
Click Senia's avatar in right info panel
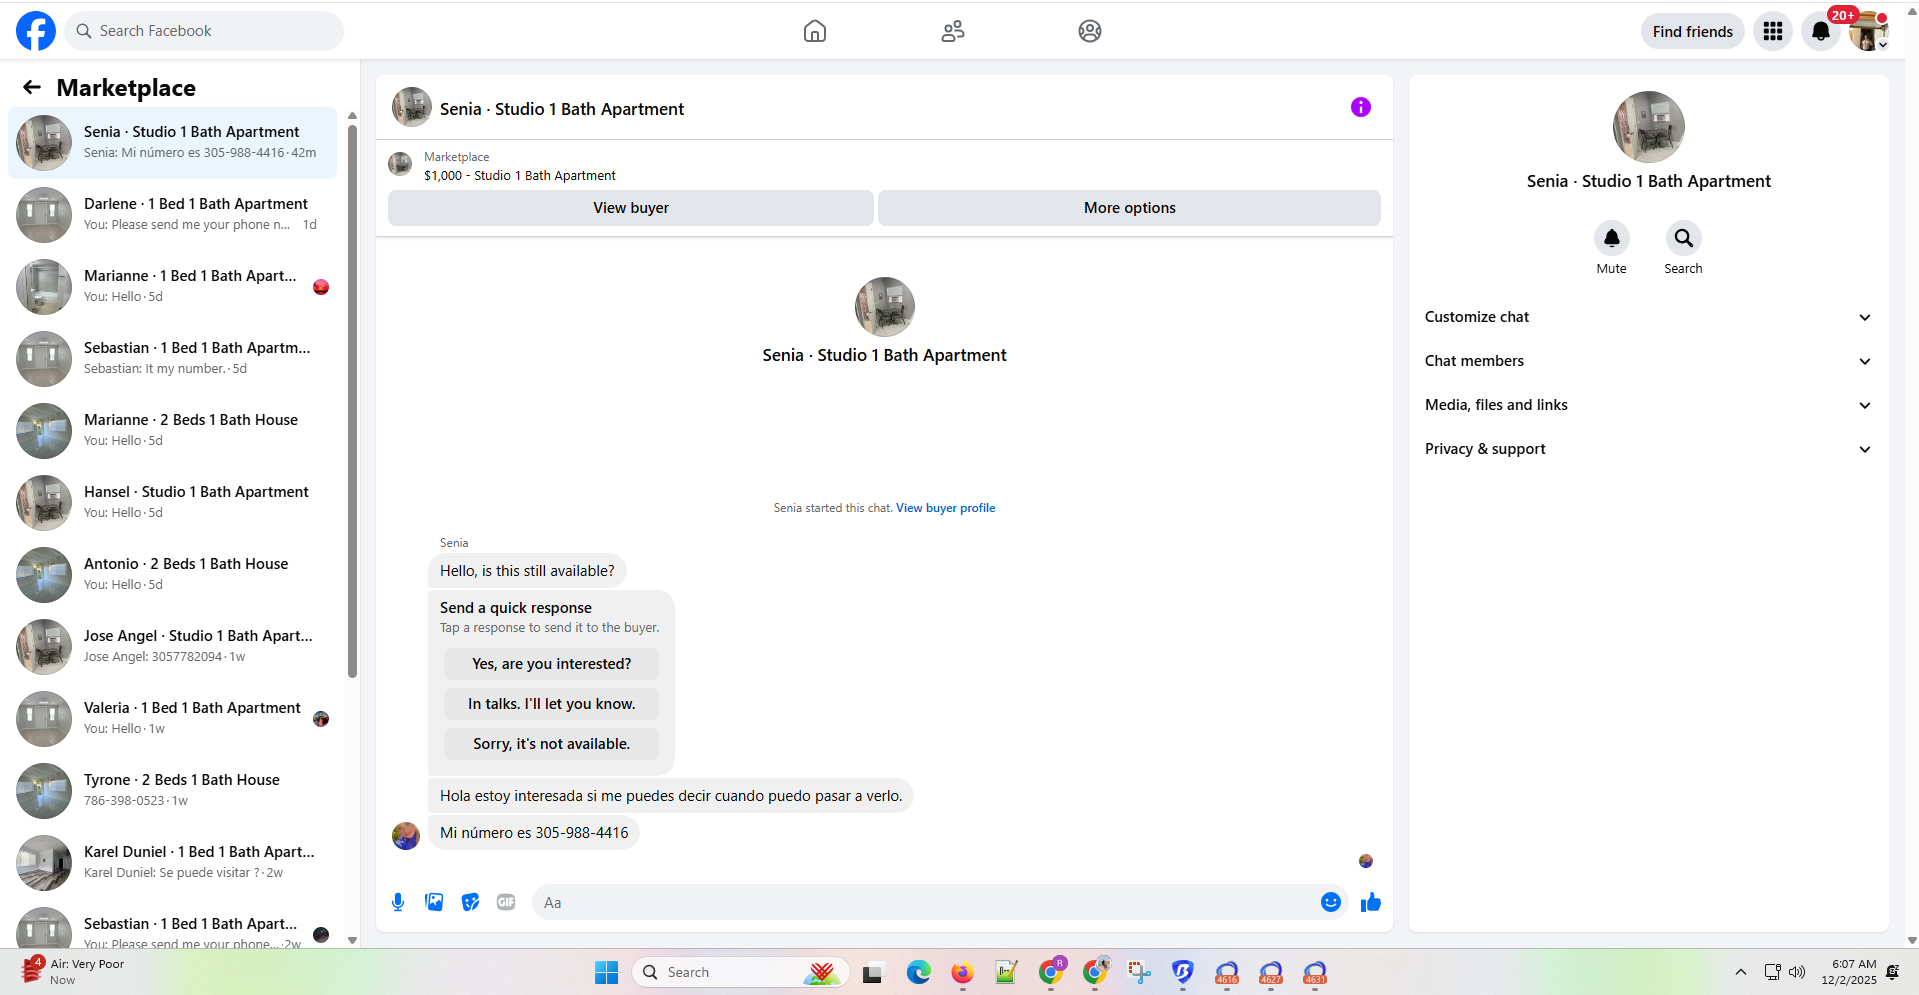point(1648,127)
